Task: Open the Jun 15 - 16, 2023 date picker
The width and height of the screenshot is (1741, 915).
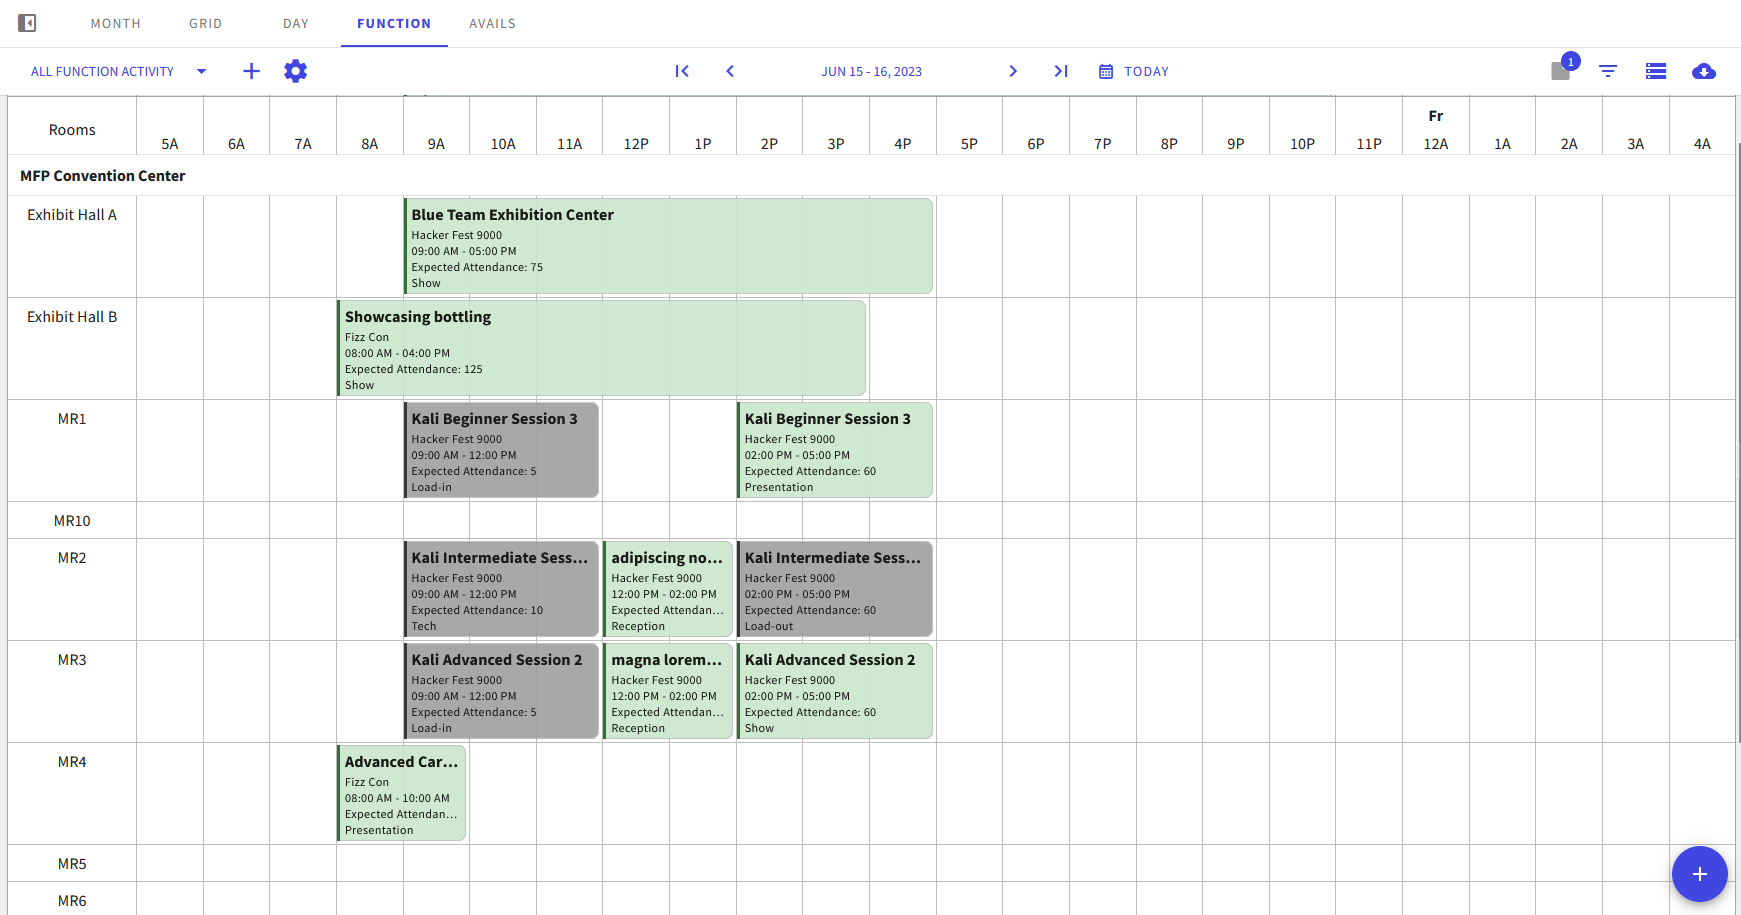Action: [x=871, y=71]
